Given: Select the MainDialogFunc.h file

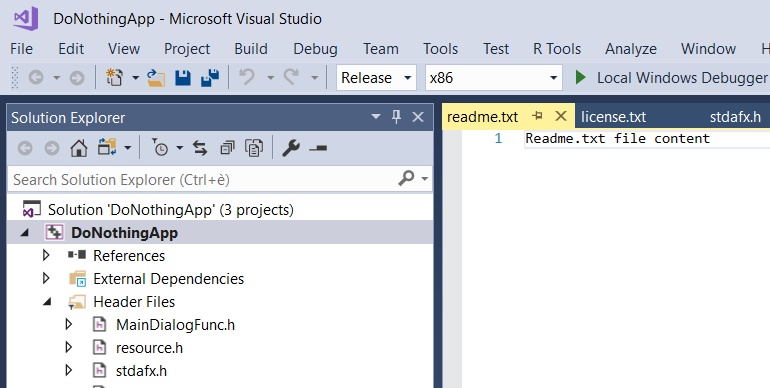Looking at the screenshot, I should tap(175, 325).
